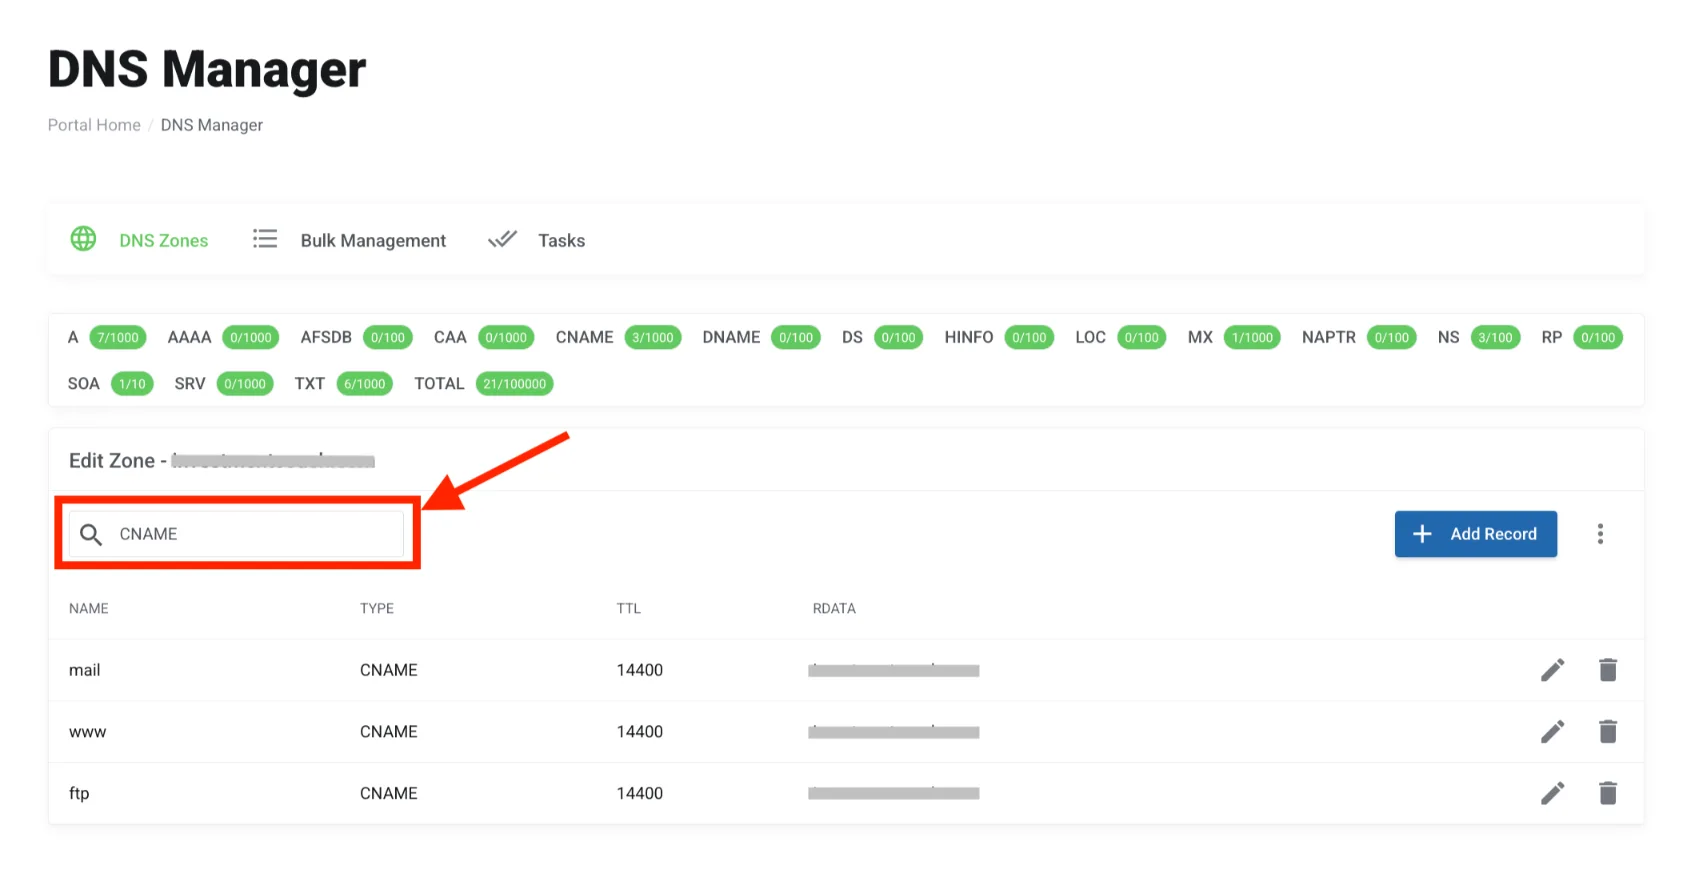Click the DNS Zones globe icon
The width and height of the screenshot is (1699, 882).
point(83,239)
